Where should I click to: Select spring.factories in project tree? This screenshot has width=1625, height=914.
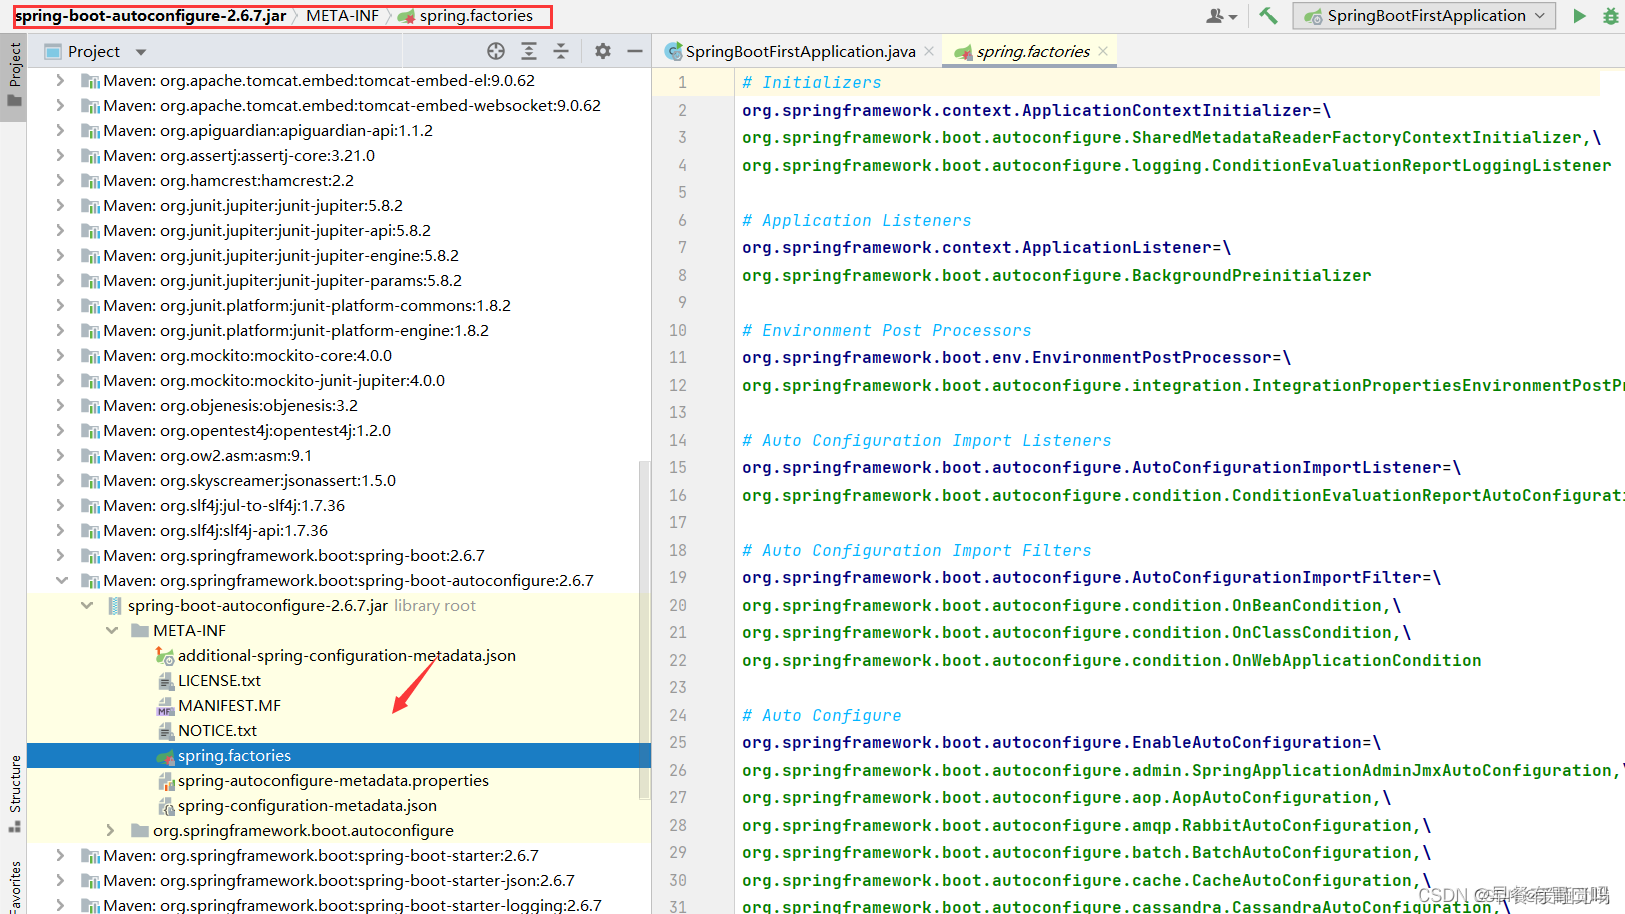tap(339, 755)
